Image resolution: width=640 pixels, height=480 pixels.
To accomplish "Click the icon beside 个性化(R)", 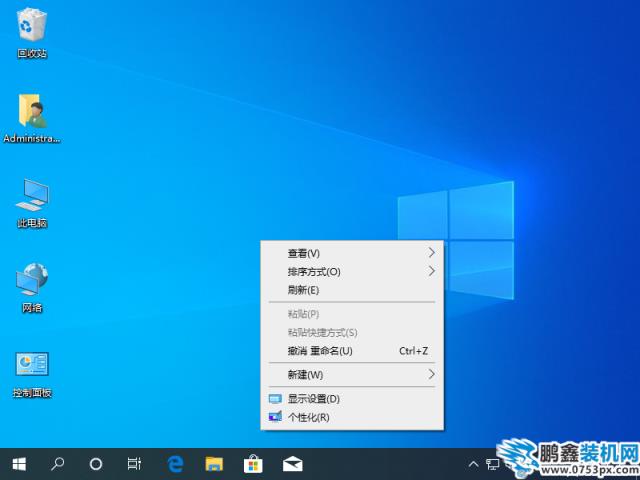I will [x=276, y=417].
